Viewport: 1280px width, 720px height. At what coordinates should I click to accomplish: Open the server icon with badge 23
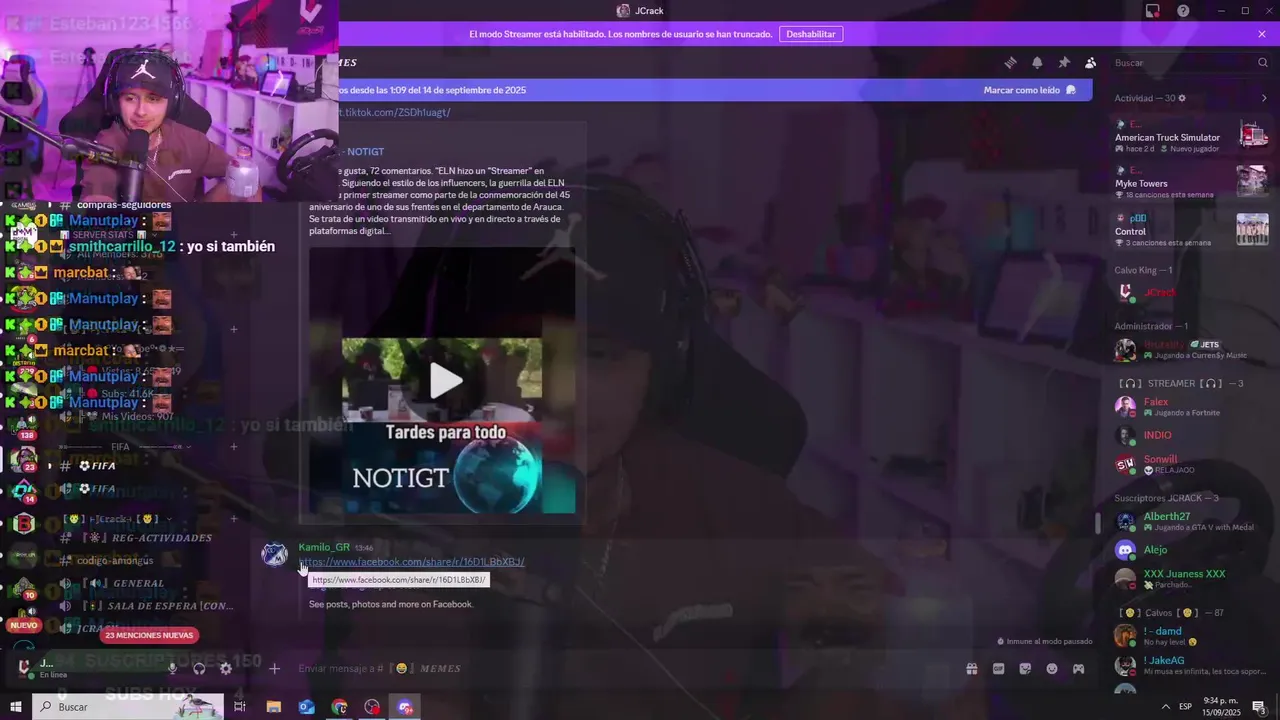(x=24, y=457)
